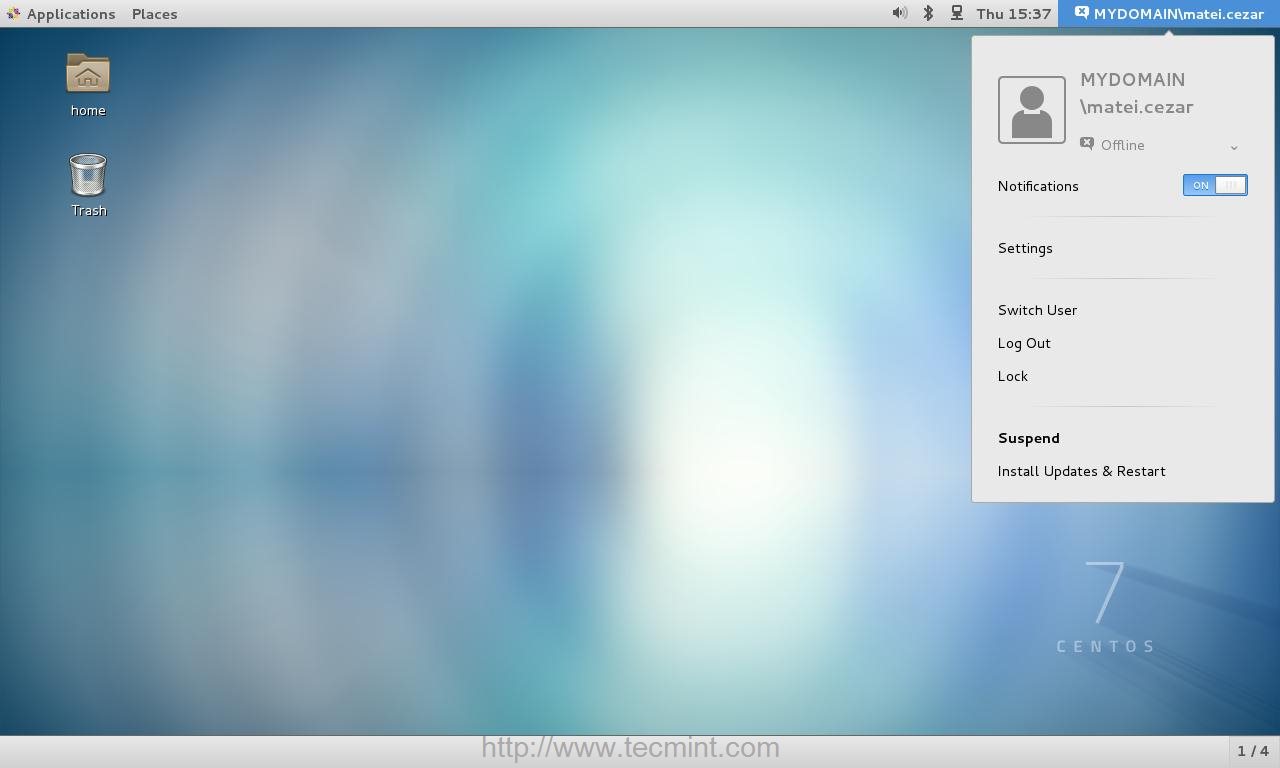
Task: Open Settings from the user menu
Action: pyautogui.click(x=1025, y=248)
